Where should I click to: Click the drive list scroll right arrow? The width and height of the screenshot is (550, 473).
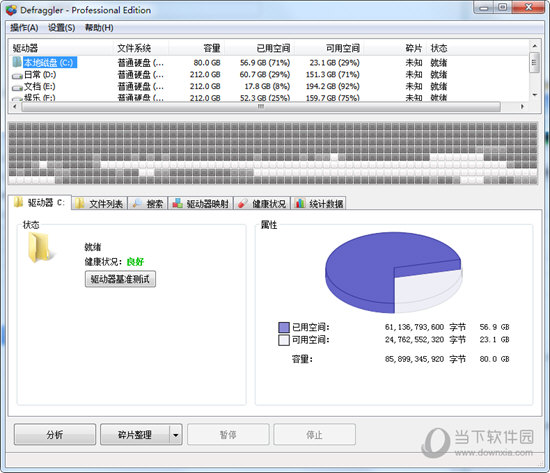click(522, 107)
